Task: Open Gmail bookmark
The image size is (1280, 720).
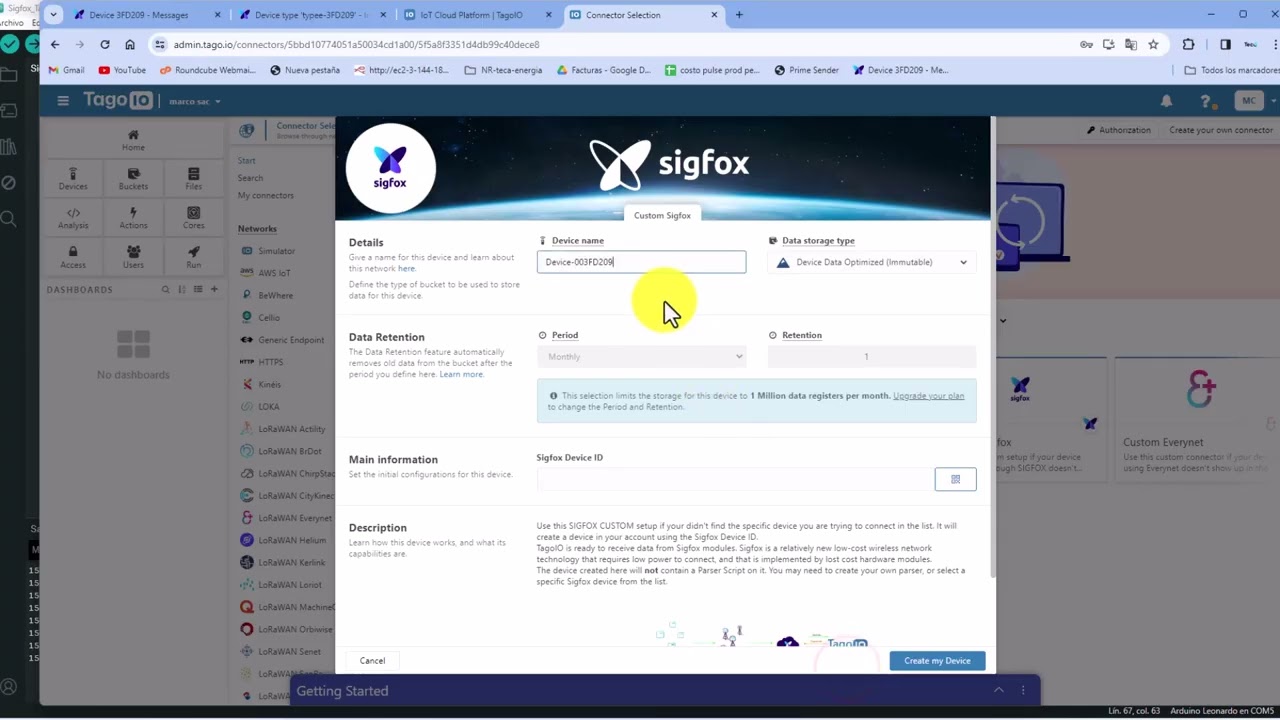Action: tap(66, 70)
